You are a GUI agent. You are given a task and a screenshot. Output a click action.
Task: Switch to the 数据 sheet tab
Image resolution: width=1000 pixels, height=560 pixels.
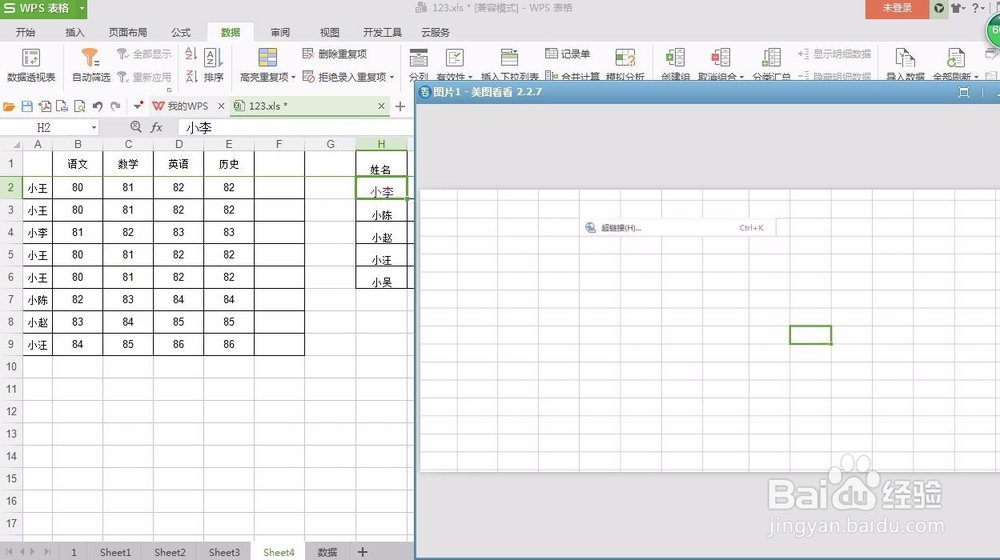327,552
